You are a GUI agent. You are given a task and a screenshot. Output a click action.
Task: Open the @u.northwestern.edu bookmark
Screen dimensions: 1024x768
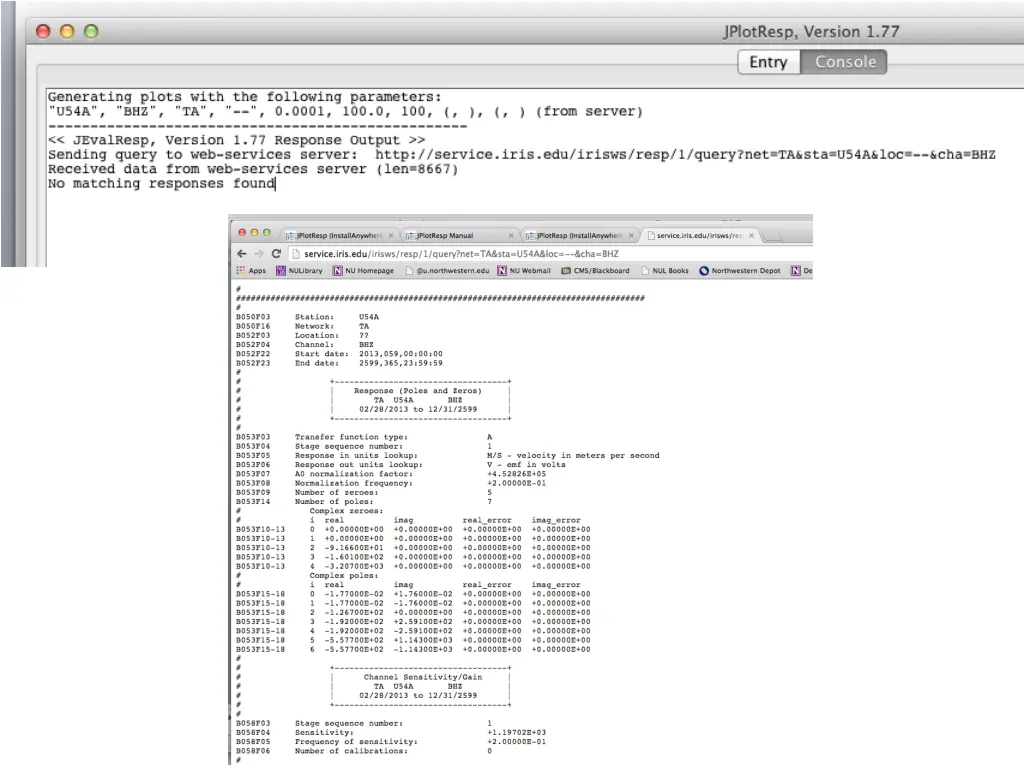(x=447, y=271)
